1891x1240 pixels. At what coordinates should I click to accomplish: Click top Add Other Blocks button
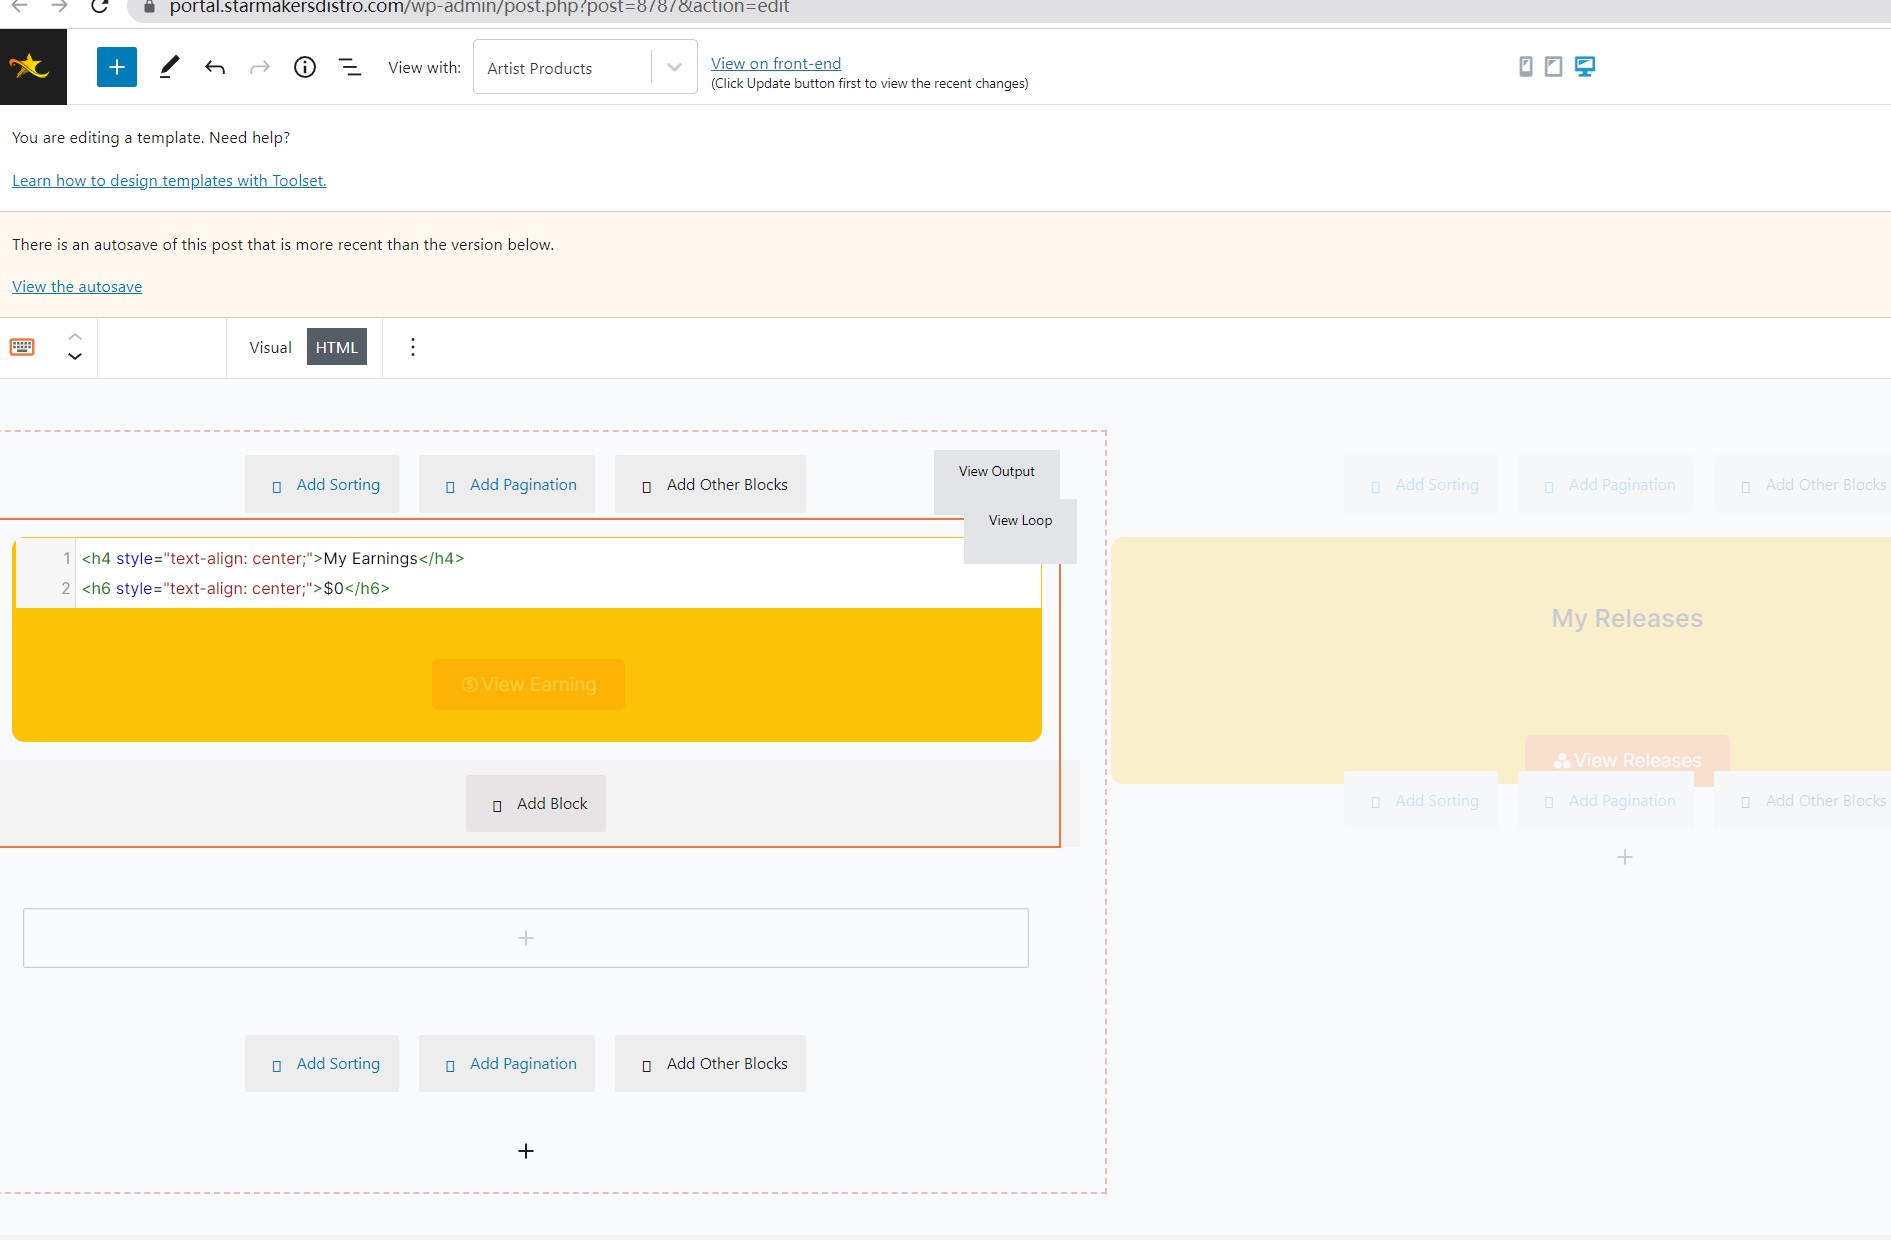click(710, 484)
